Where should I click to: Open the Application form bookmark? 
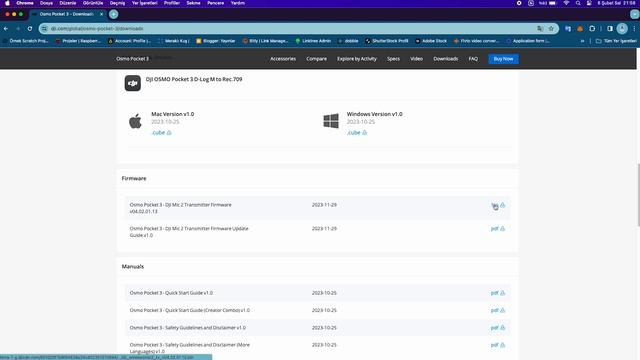(x=528, y=41)
